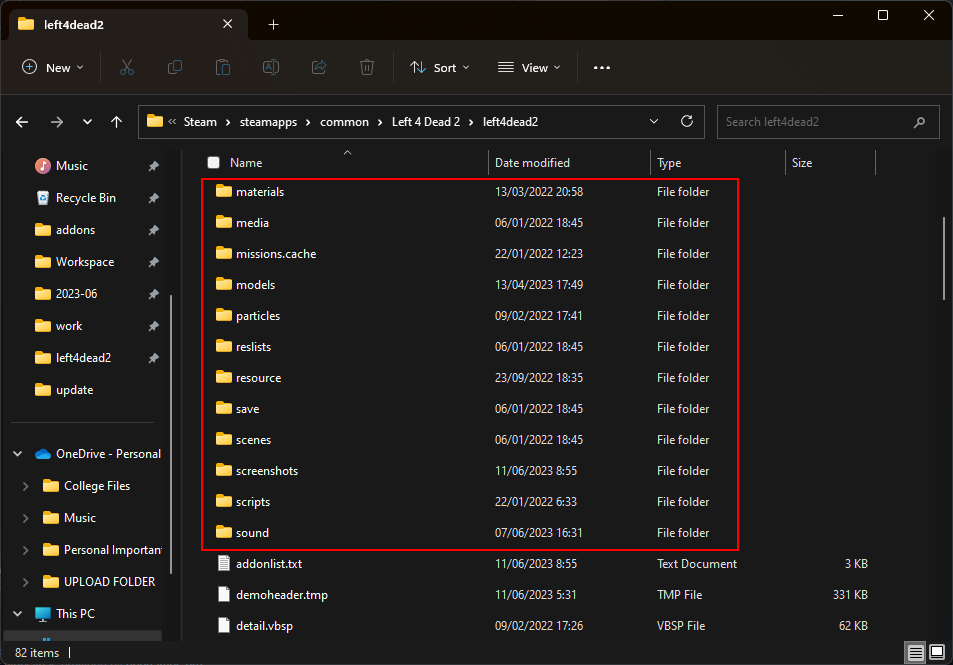This screenshot has height=665, width=953.
Task: Collapse This PC tree node
Action: pos(18,614)
